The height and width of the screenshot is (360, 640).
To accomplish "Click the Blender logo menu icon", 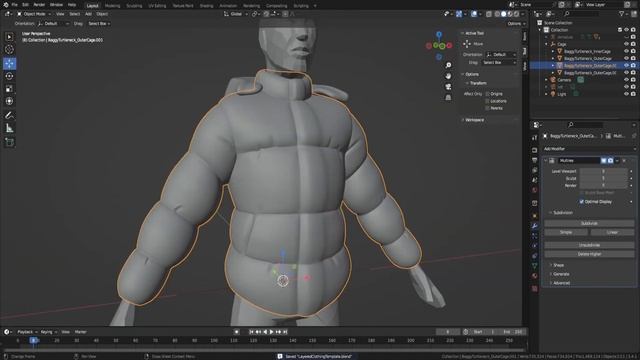I will (5, 5).
